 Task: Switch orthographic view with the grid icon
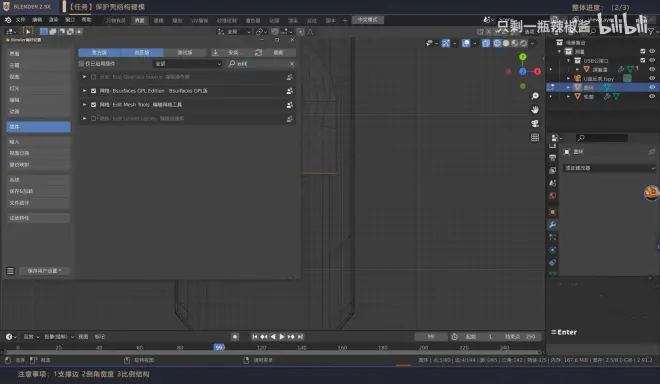[x=535, y=137]
